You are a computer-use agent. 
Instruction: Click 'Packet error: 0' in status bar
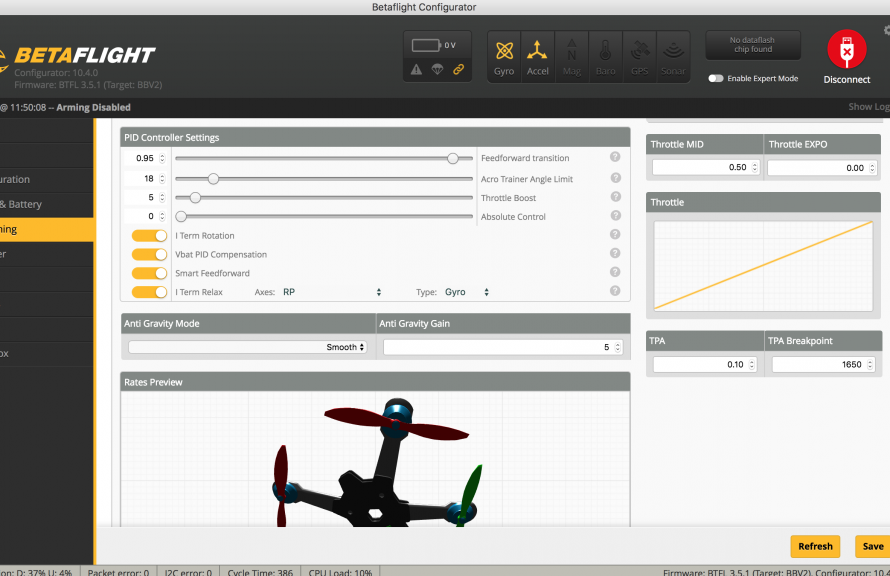118,572
